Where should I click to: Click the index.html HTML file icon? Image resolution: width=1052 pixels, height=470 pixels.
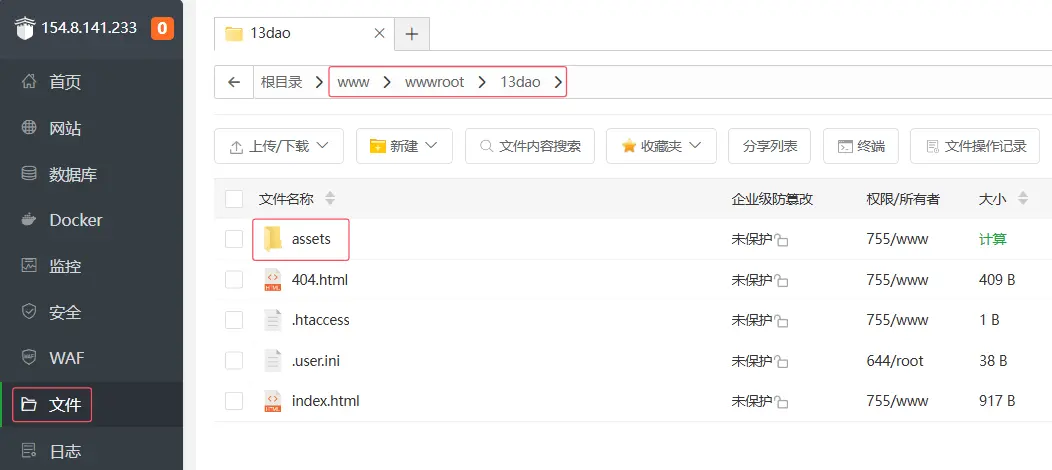[272, 401]
